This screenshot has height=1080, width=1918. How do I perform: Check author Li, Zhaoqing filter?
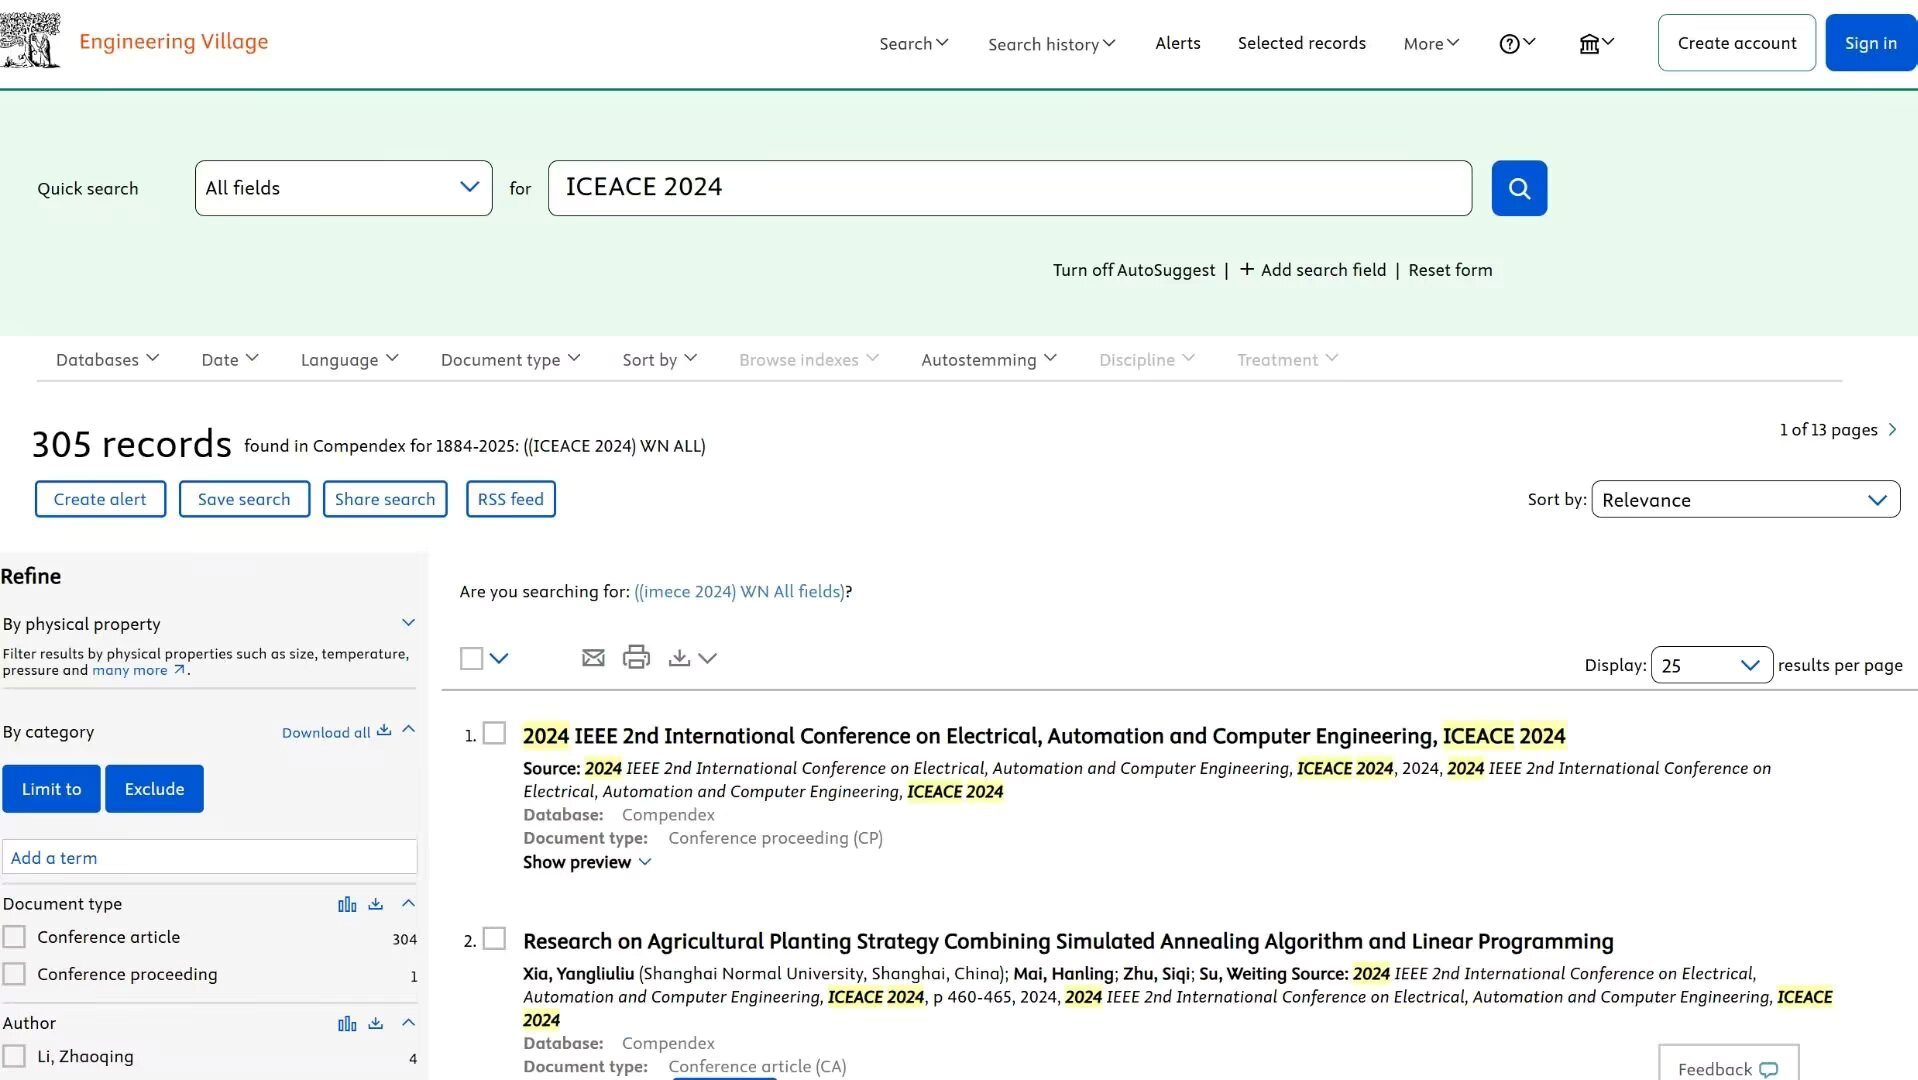point(14,1056)
